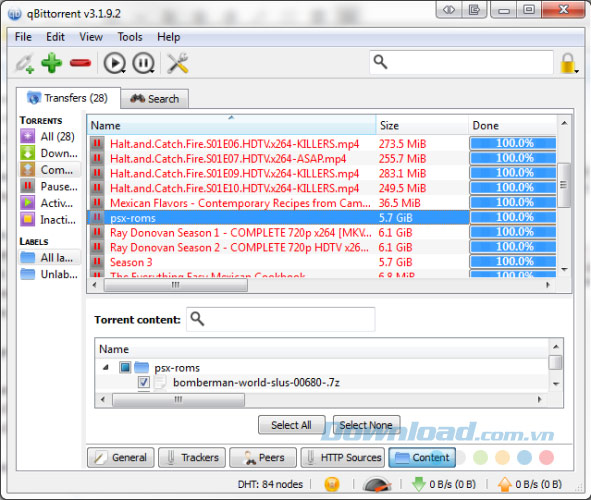Collapse the psx-roms folder tree

click(106, 367)
